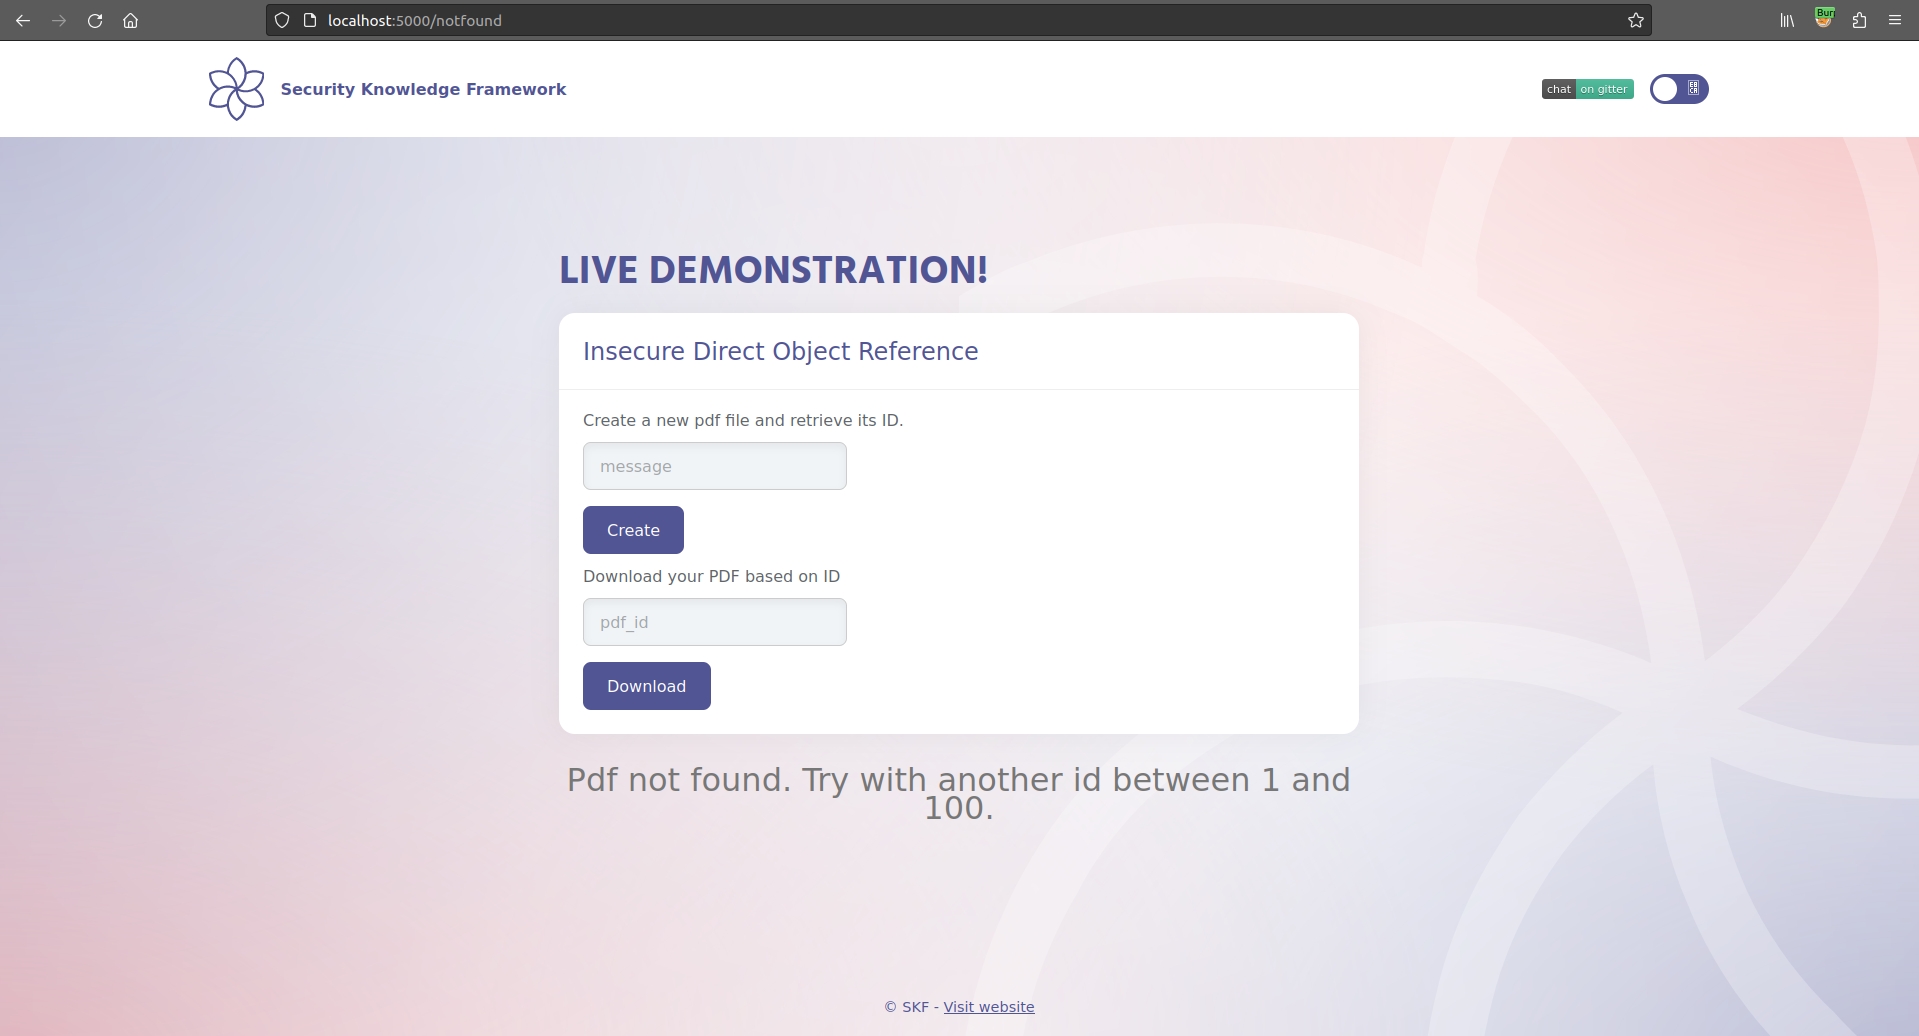Viewport: 1919px width, 1036px height.
Task: Open the tracking protection shield icon
Action: click(282, 20)
